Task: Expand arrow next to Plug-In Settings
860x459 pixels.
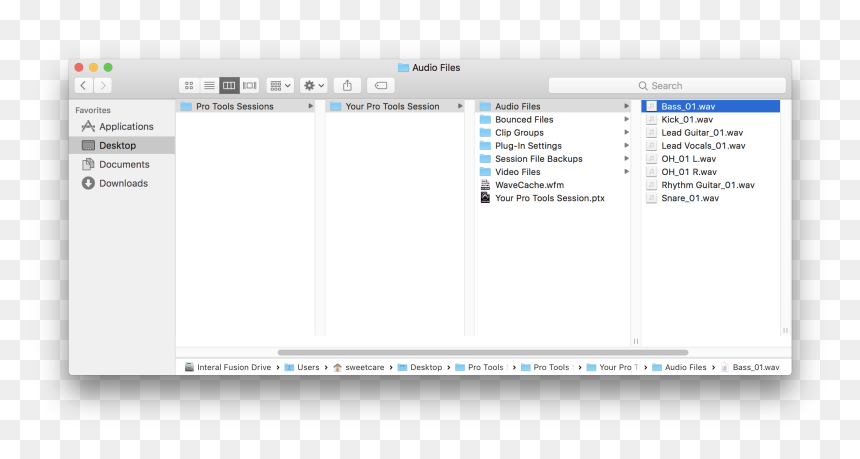Action: click(626, 146)
